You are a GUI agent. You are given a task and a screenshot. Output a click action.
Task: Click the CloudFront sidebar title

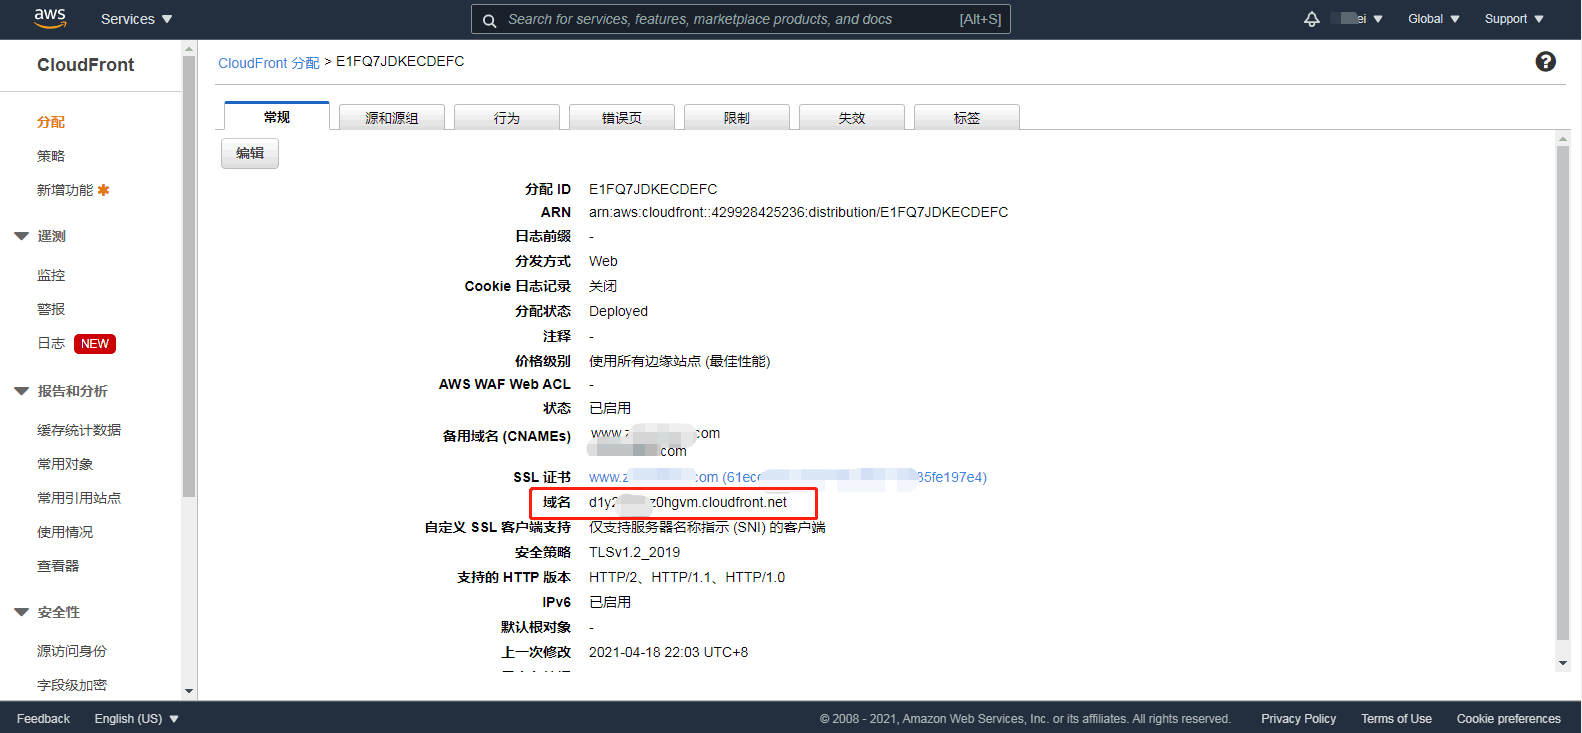tap(85, 65)
